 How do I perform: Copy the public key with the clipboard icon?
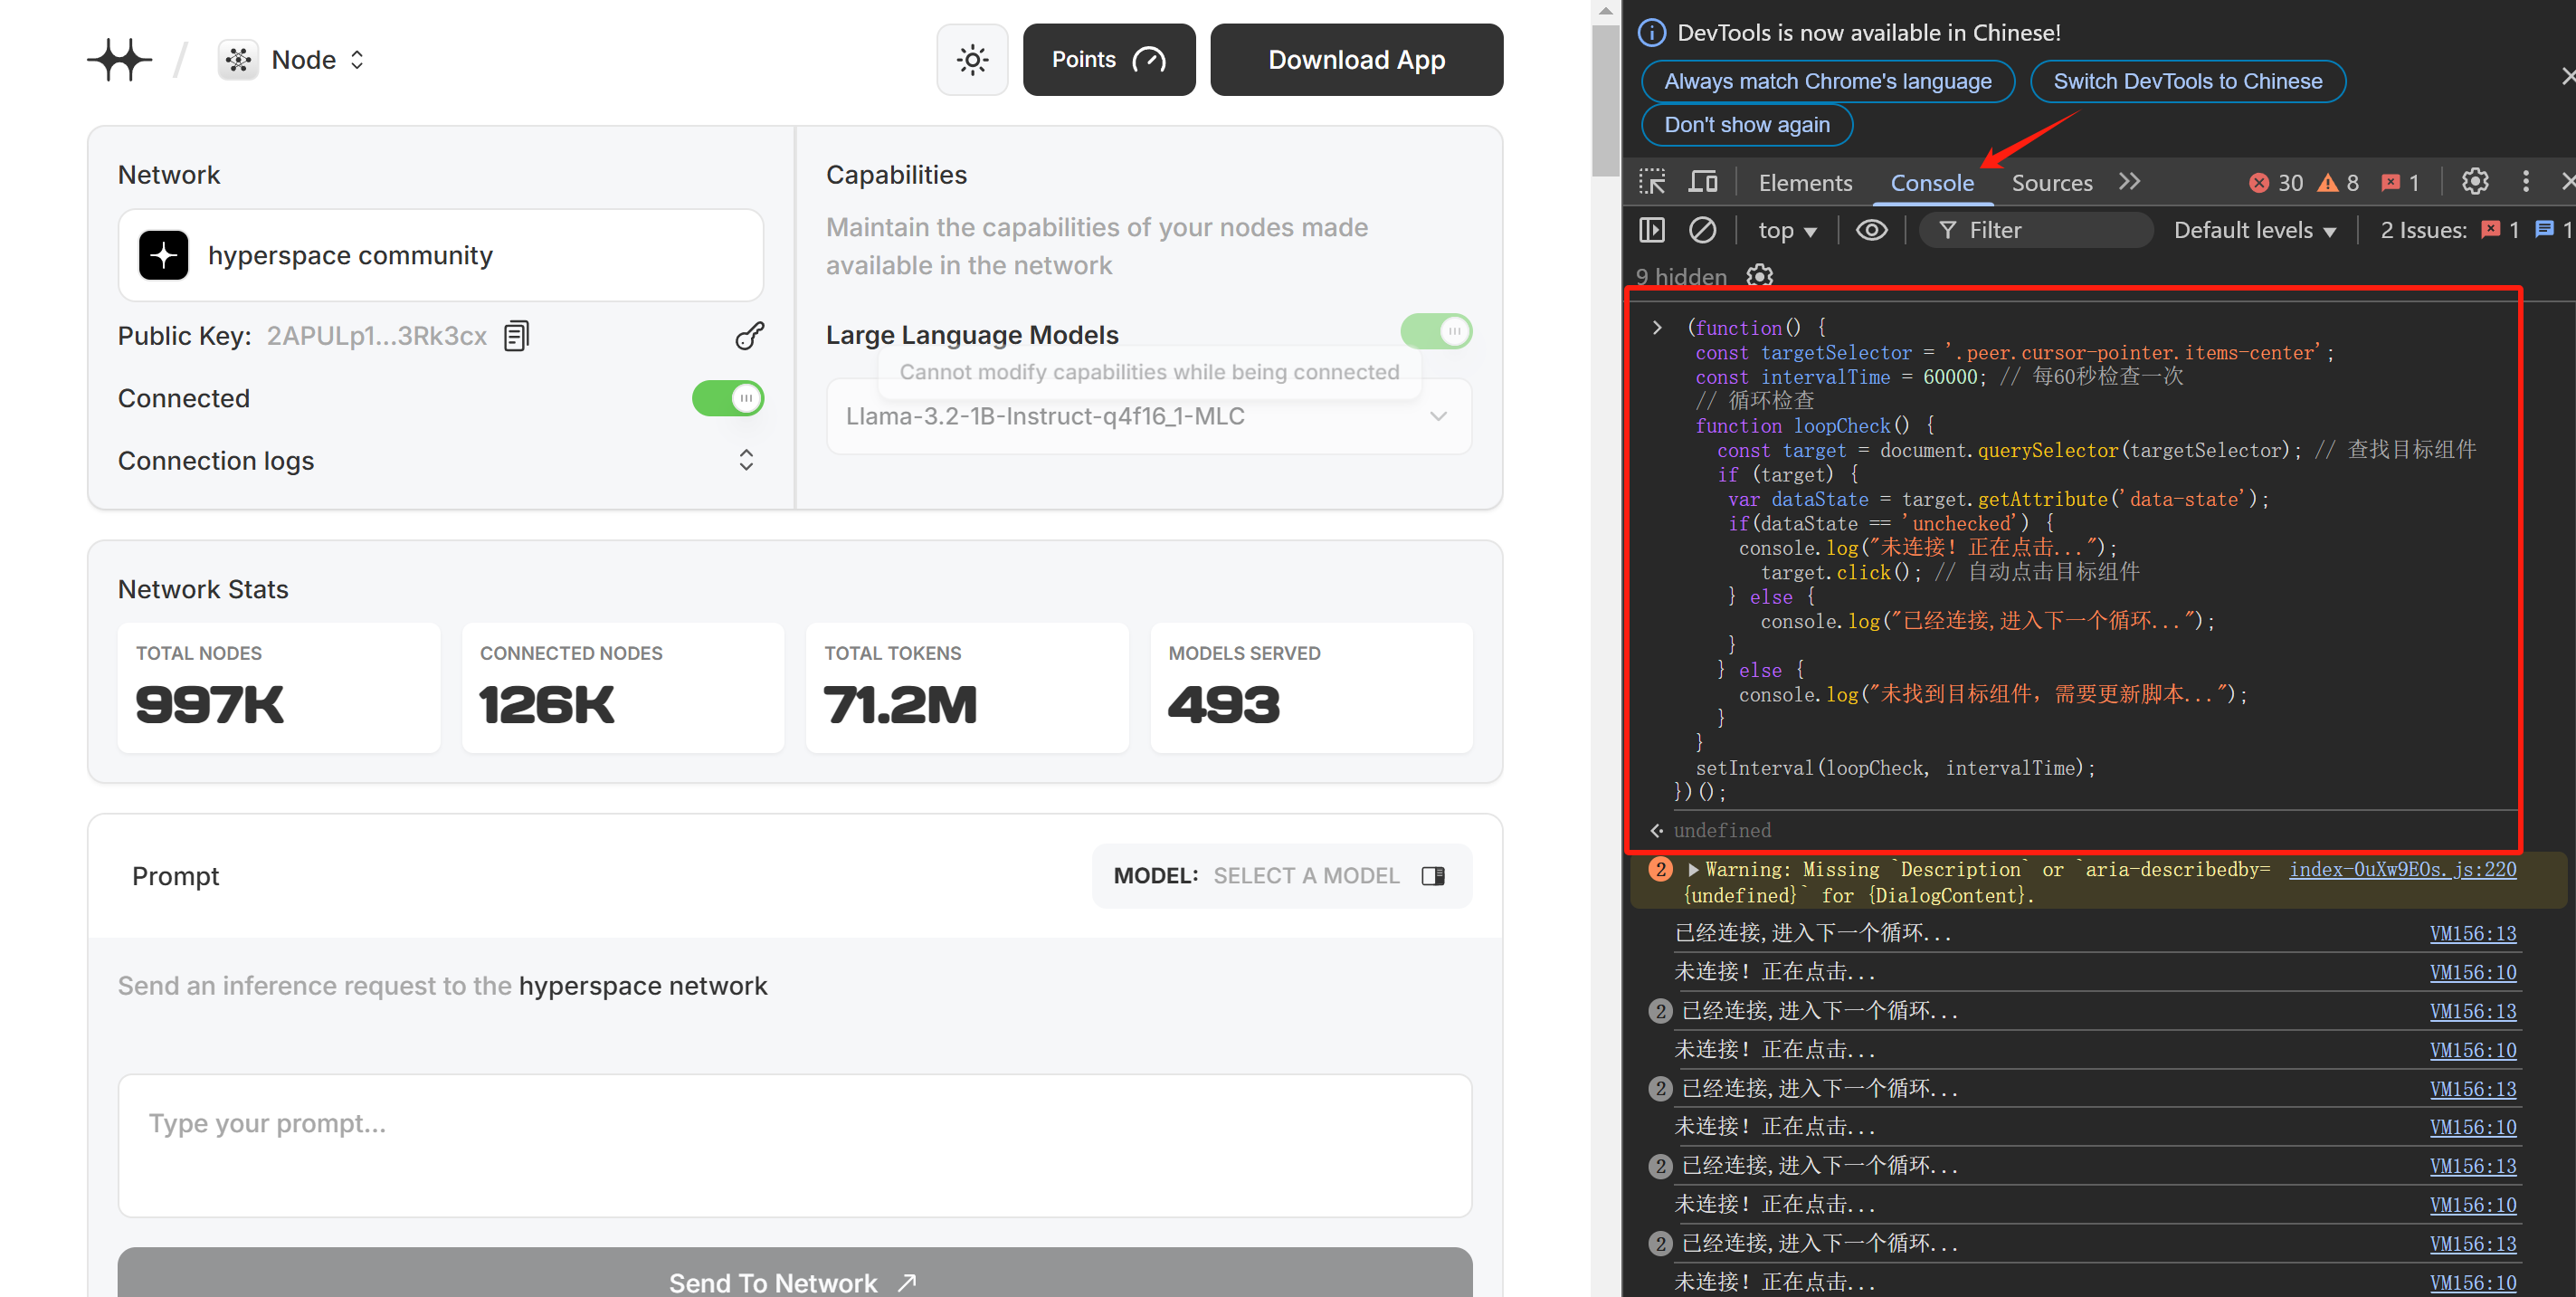point(516,336)
